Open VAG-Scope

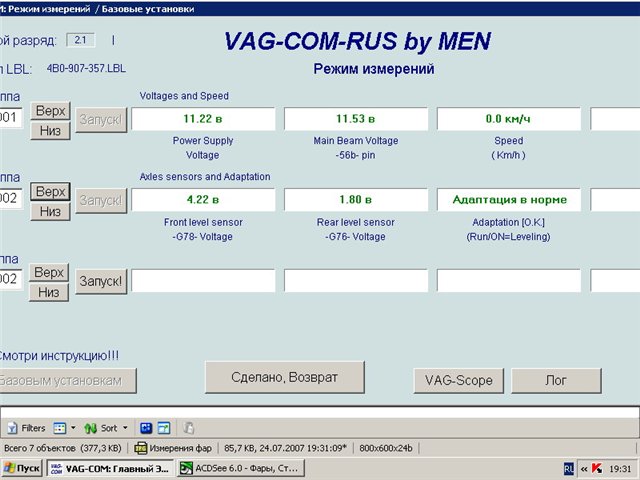point(458,380)
